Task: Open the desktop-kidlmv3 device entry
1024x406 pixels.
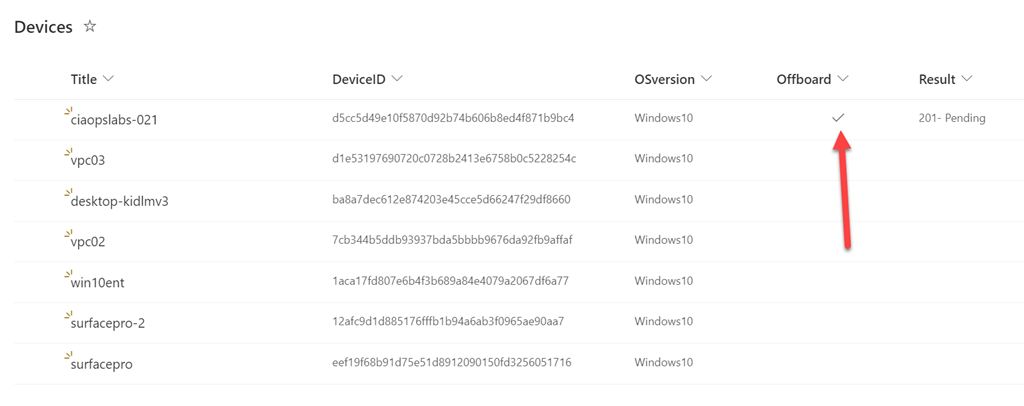Action: click(119, 201)
